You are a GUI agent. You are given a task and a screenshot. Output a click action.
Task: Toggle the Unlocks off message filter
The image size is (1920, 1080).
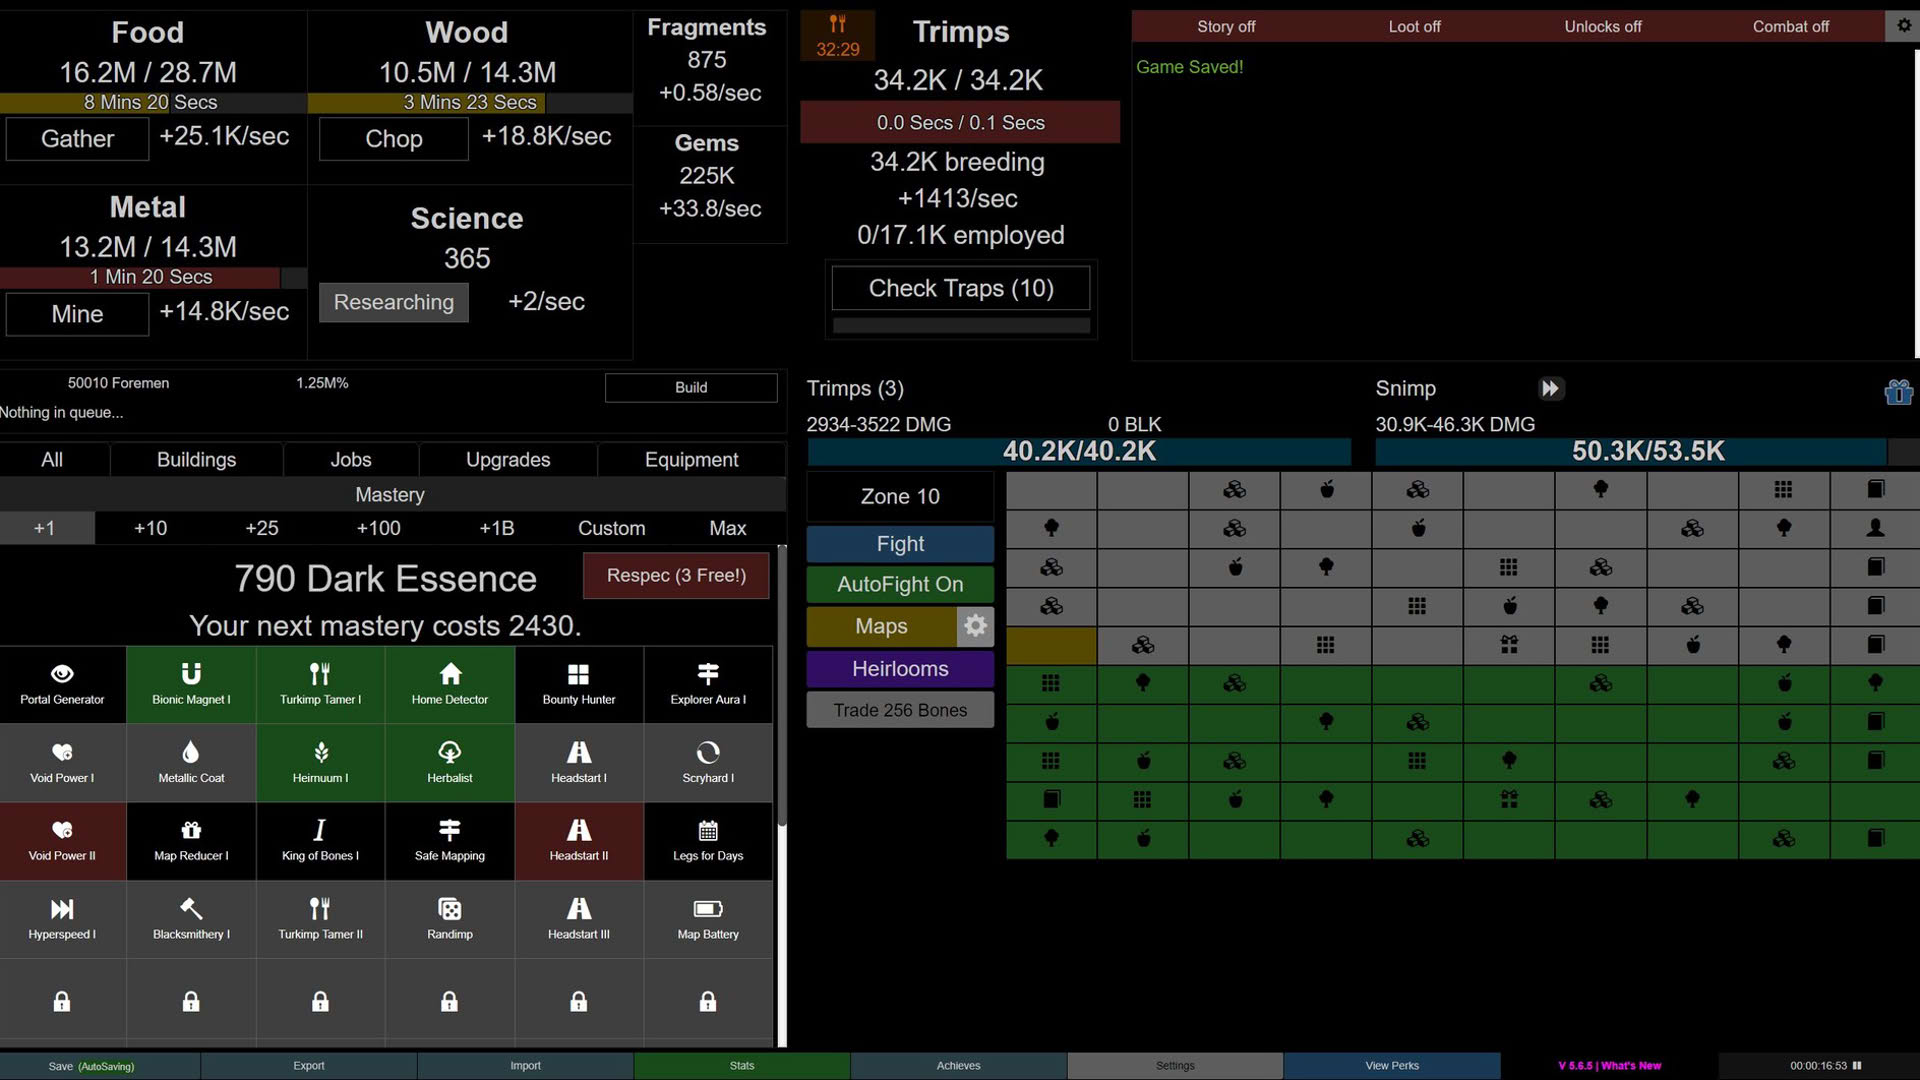pos(1602,26)
